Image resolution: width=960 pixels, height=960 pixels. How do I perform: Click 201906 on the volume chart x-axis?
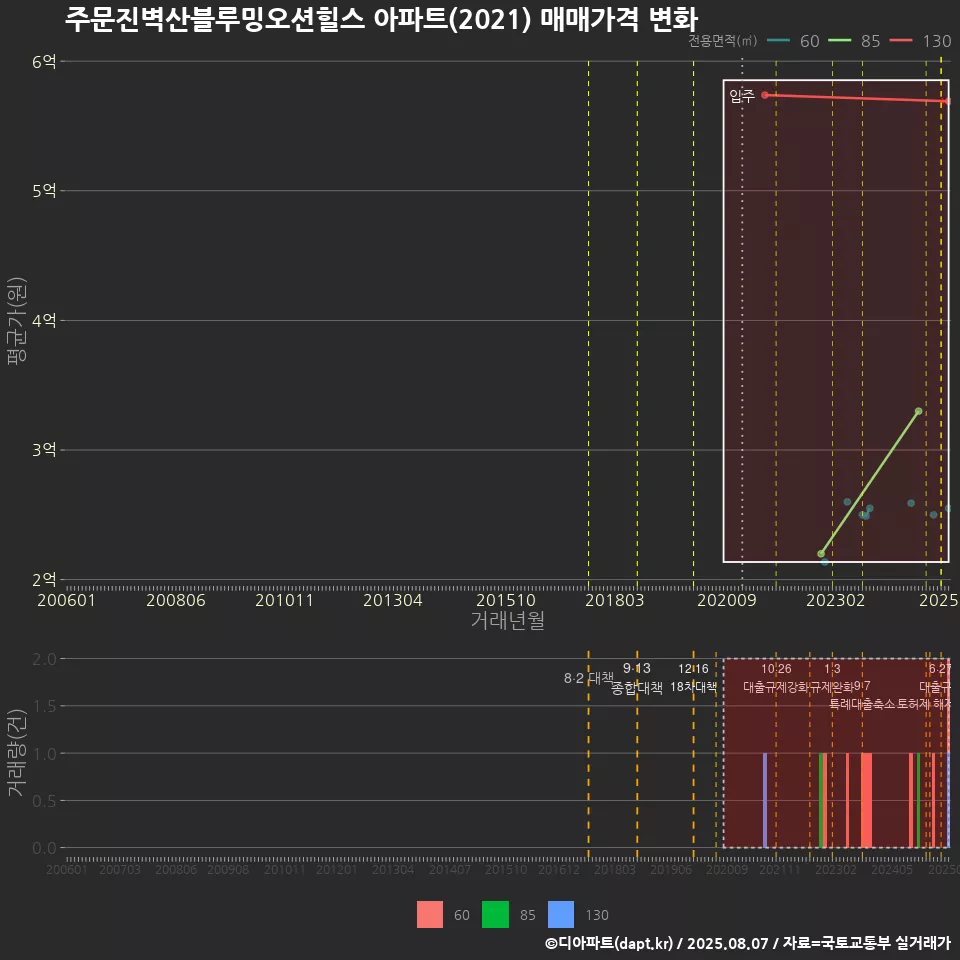tap(670, 869)
